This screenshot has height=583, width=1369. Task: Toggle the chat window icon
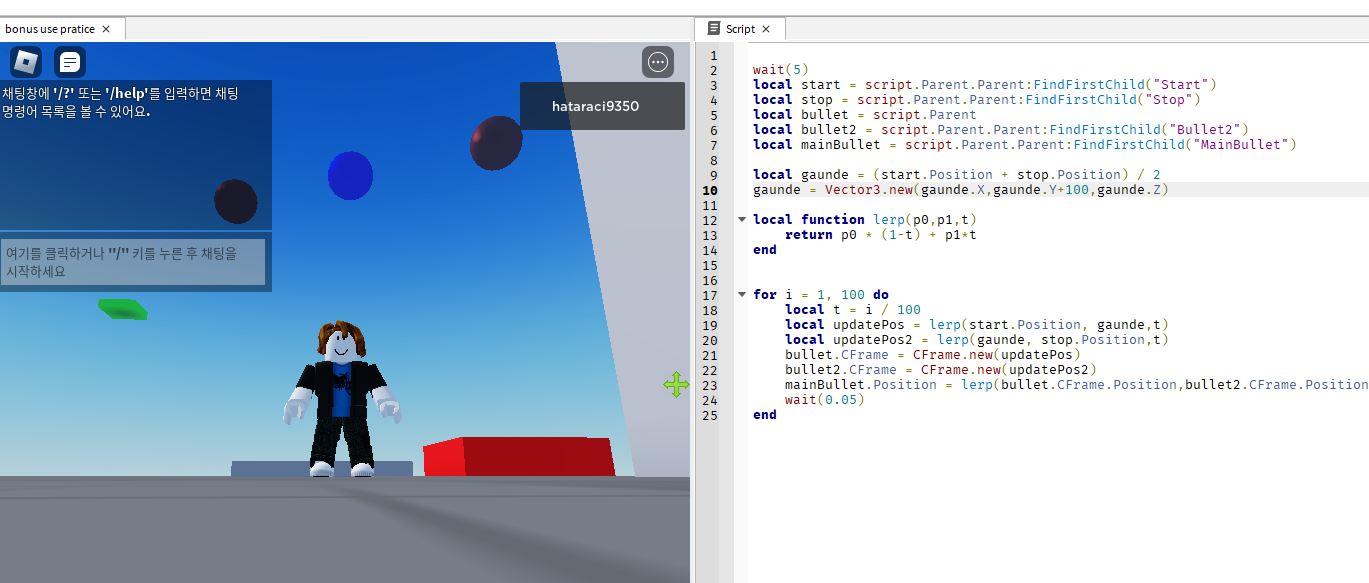click(70, 62)
